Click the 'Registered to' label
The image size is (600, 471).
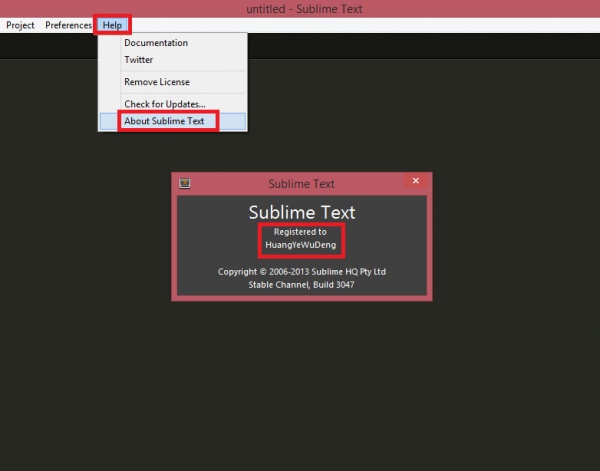300,232
